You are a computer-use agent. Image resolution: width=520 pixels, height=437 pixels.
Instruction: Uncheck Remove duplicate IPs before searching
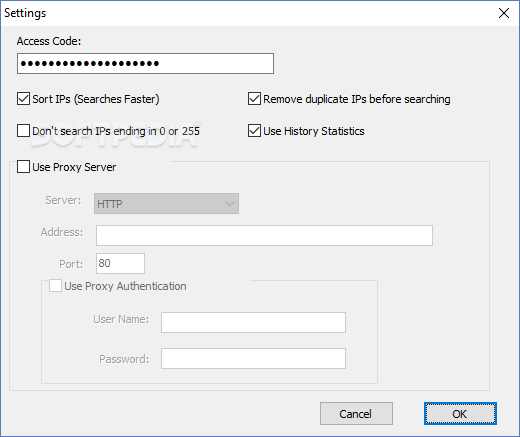[x=254, y=99]
